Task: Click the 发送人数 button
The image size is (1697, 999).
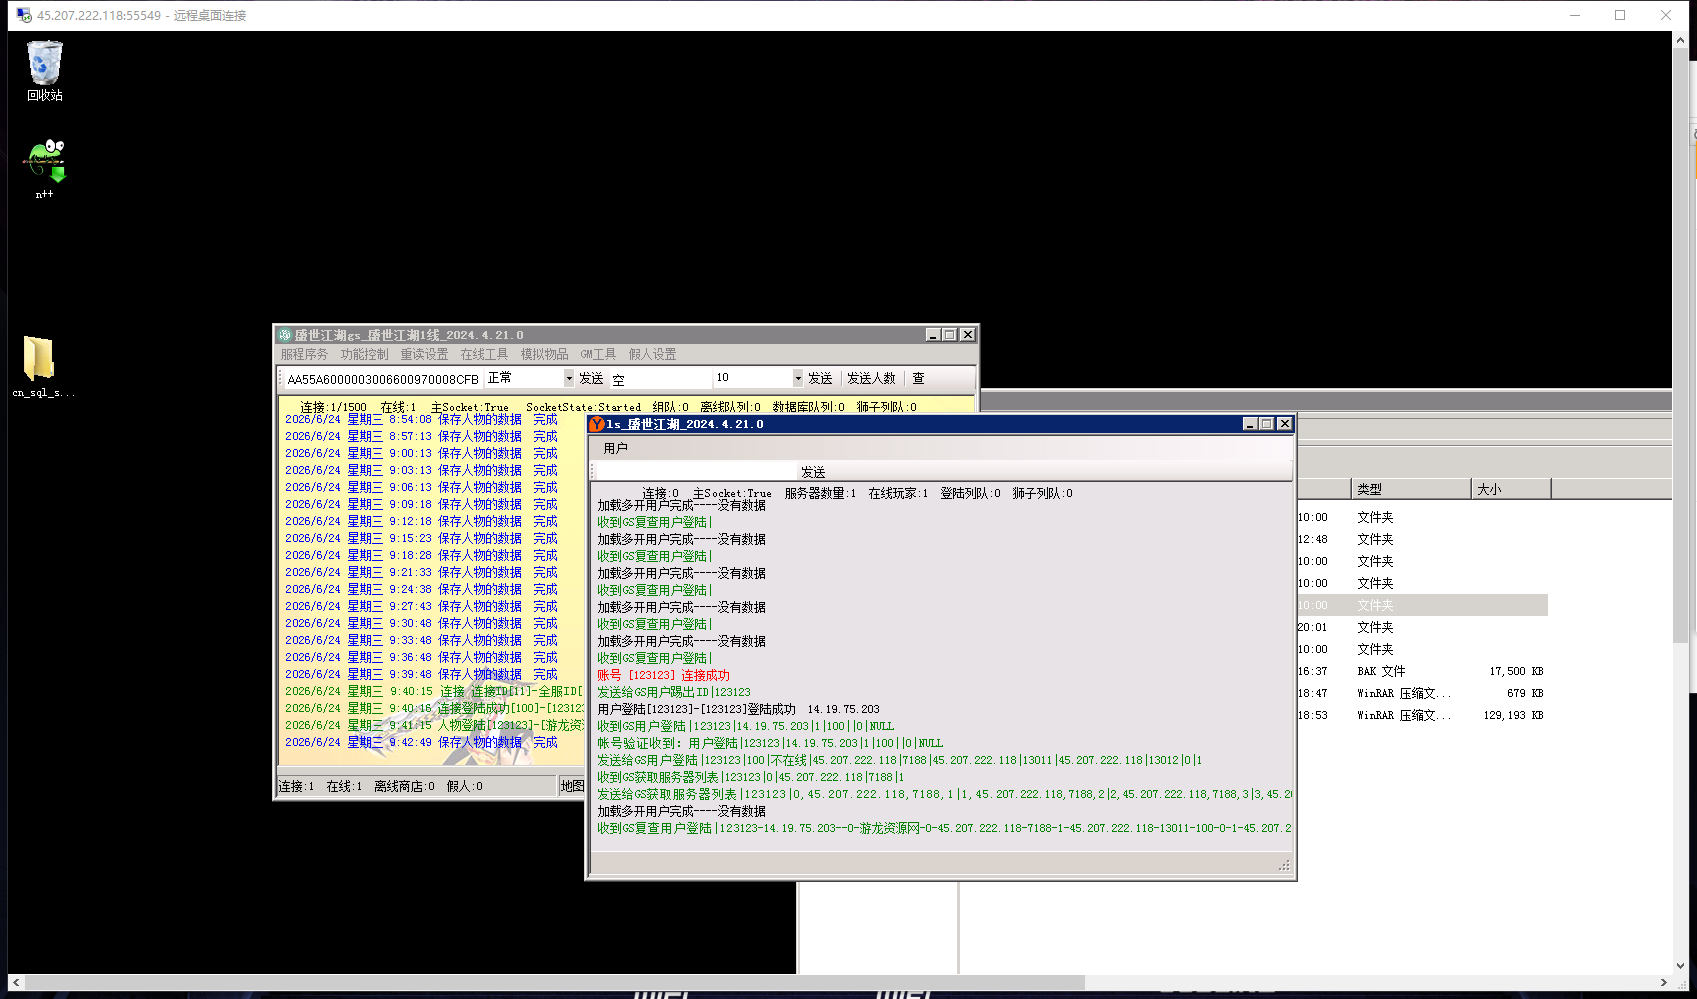Action: 871,378
